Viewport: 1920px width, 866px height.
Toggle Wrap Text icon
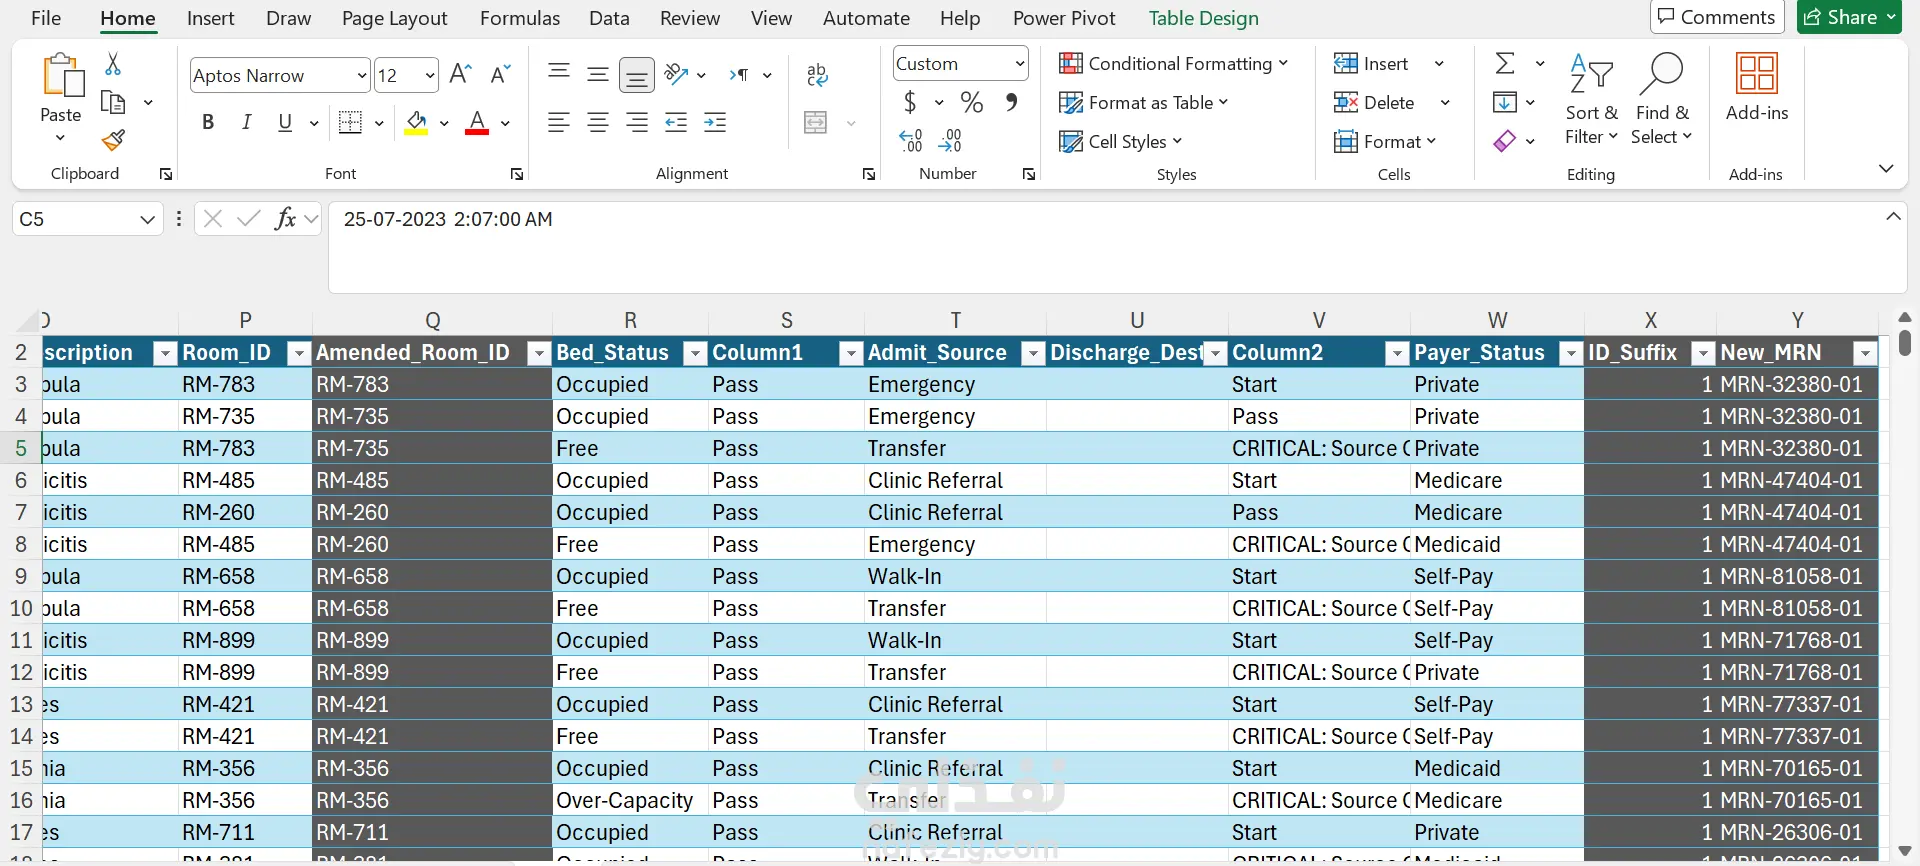tap(817, 75)
